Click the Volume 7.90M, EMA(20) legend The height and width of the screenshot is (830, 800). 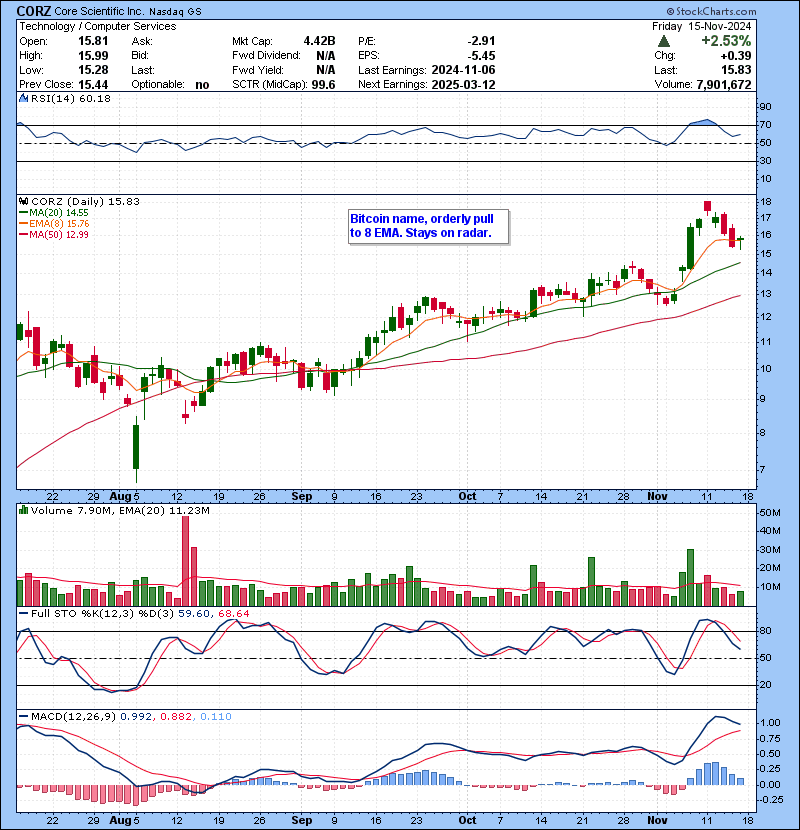[120, 511]
